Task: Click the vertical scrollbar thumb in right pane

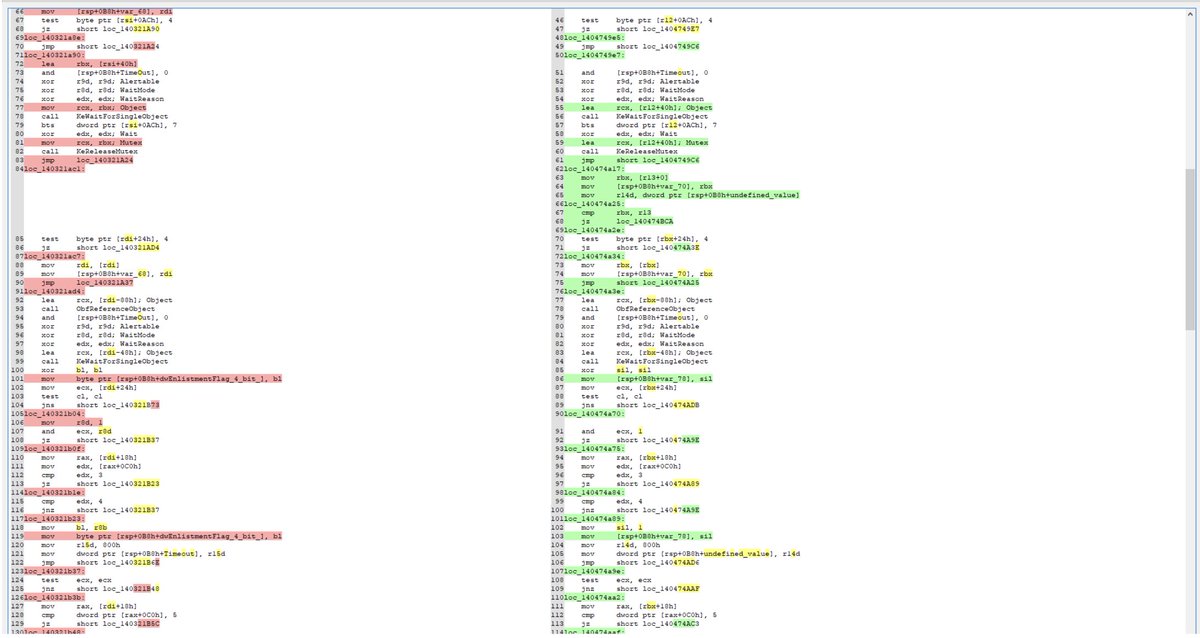Action: click(1191, 249)
